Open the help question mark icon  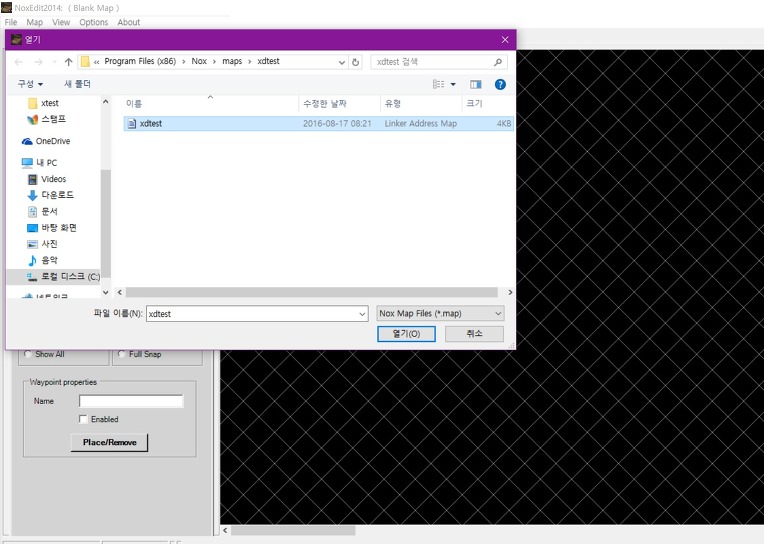(500, 85)
